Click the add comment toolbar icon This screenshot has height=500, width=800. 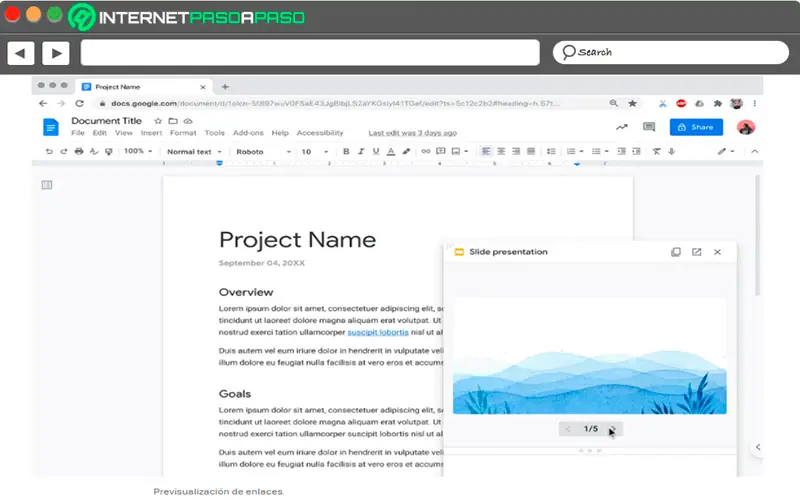440,151
